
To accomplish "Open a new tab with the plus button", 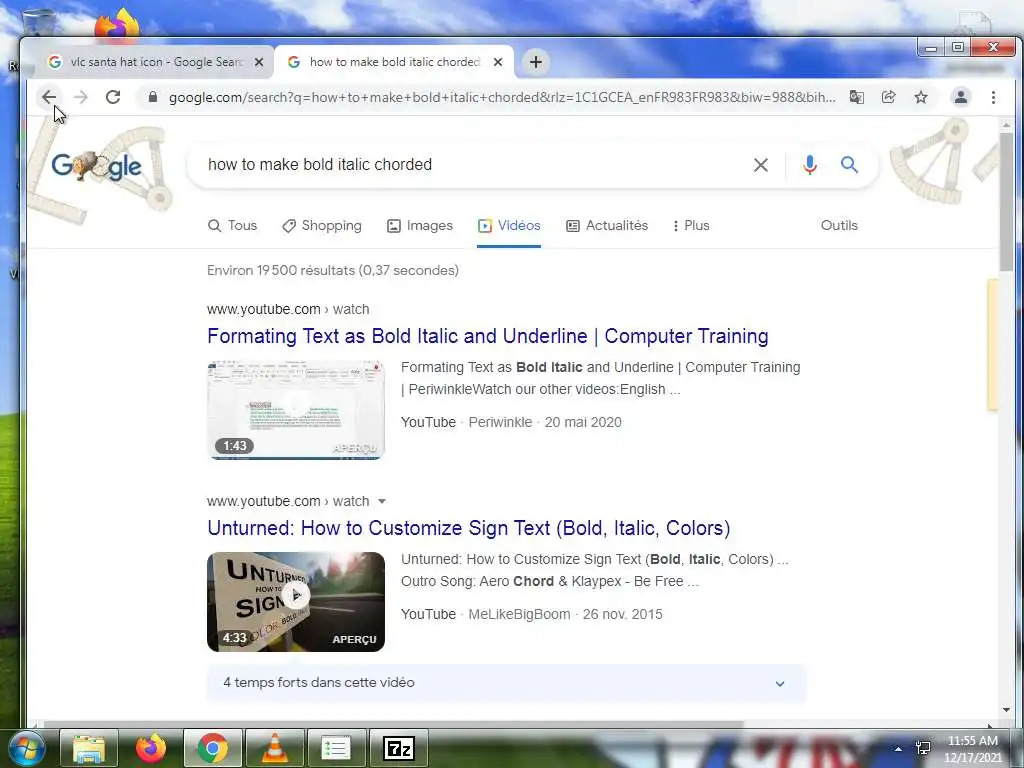I will tap(536, 62).
